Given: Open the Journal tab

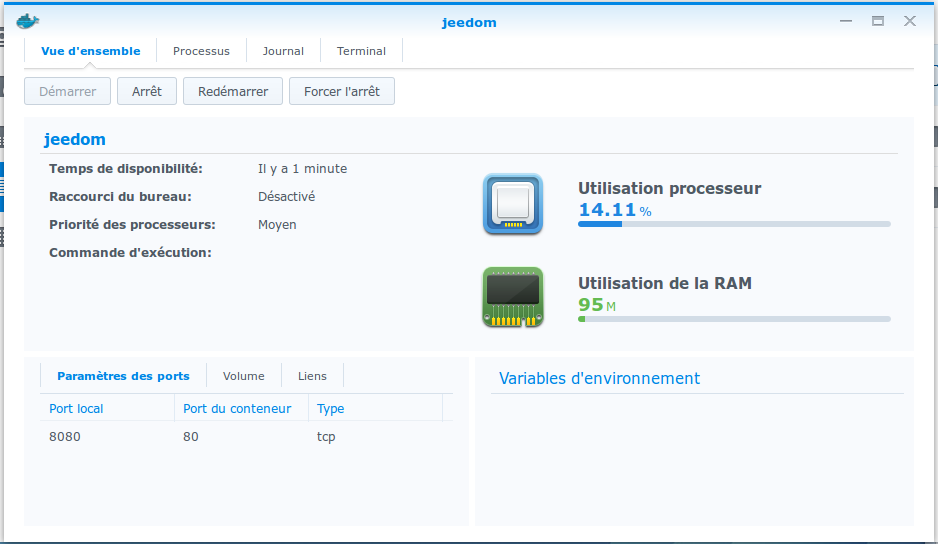Looking at the screenshot, I should (283, 51).
